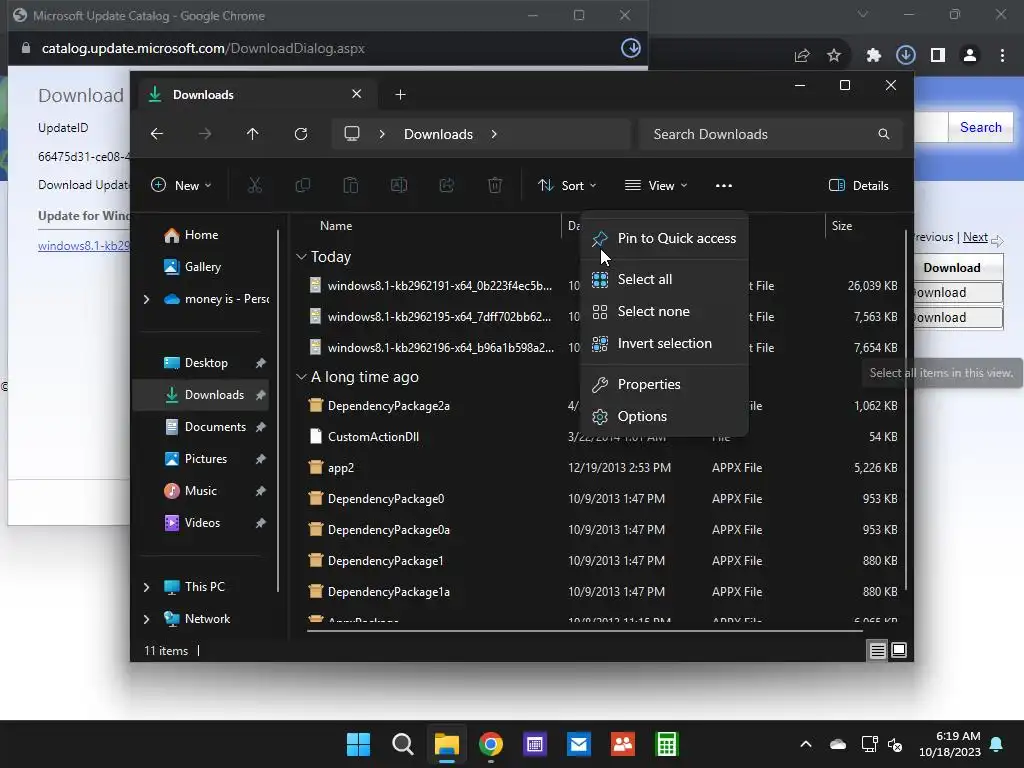Open Pictures in navigation pane
This screenshot has width=1024, height=768.
(x=201, y=459)
